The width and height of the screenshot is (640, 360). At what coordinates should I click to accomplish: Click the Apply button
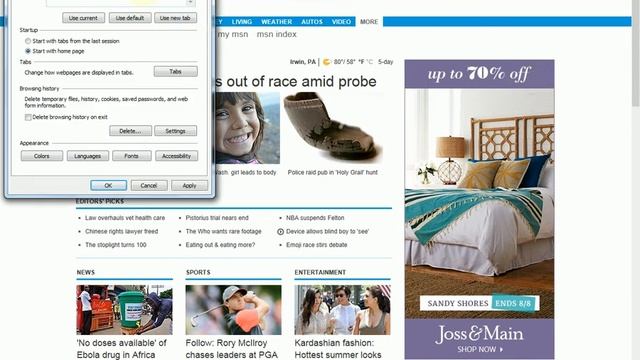[x=189, y=185]
